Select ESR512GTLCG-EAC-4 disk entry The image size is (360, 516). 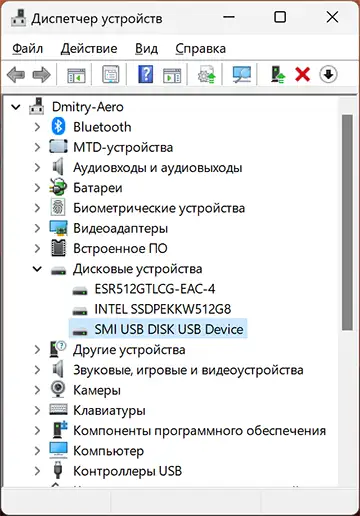[x=155, y=289]
